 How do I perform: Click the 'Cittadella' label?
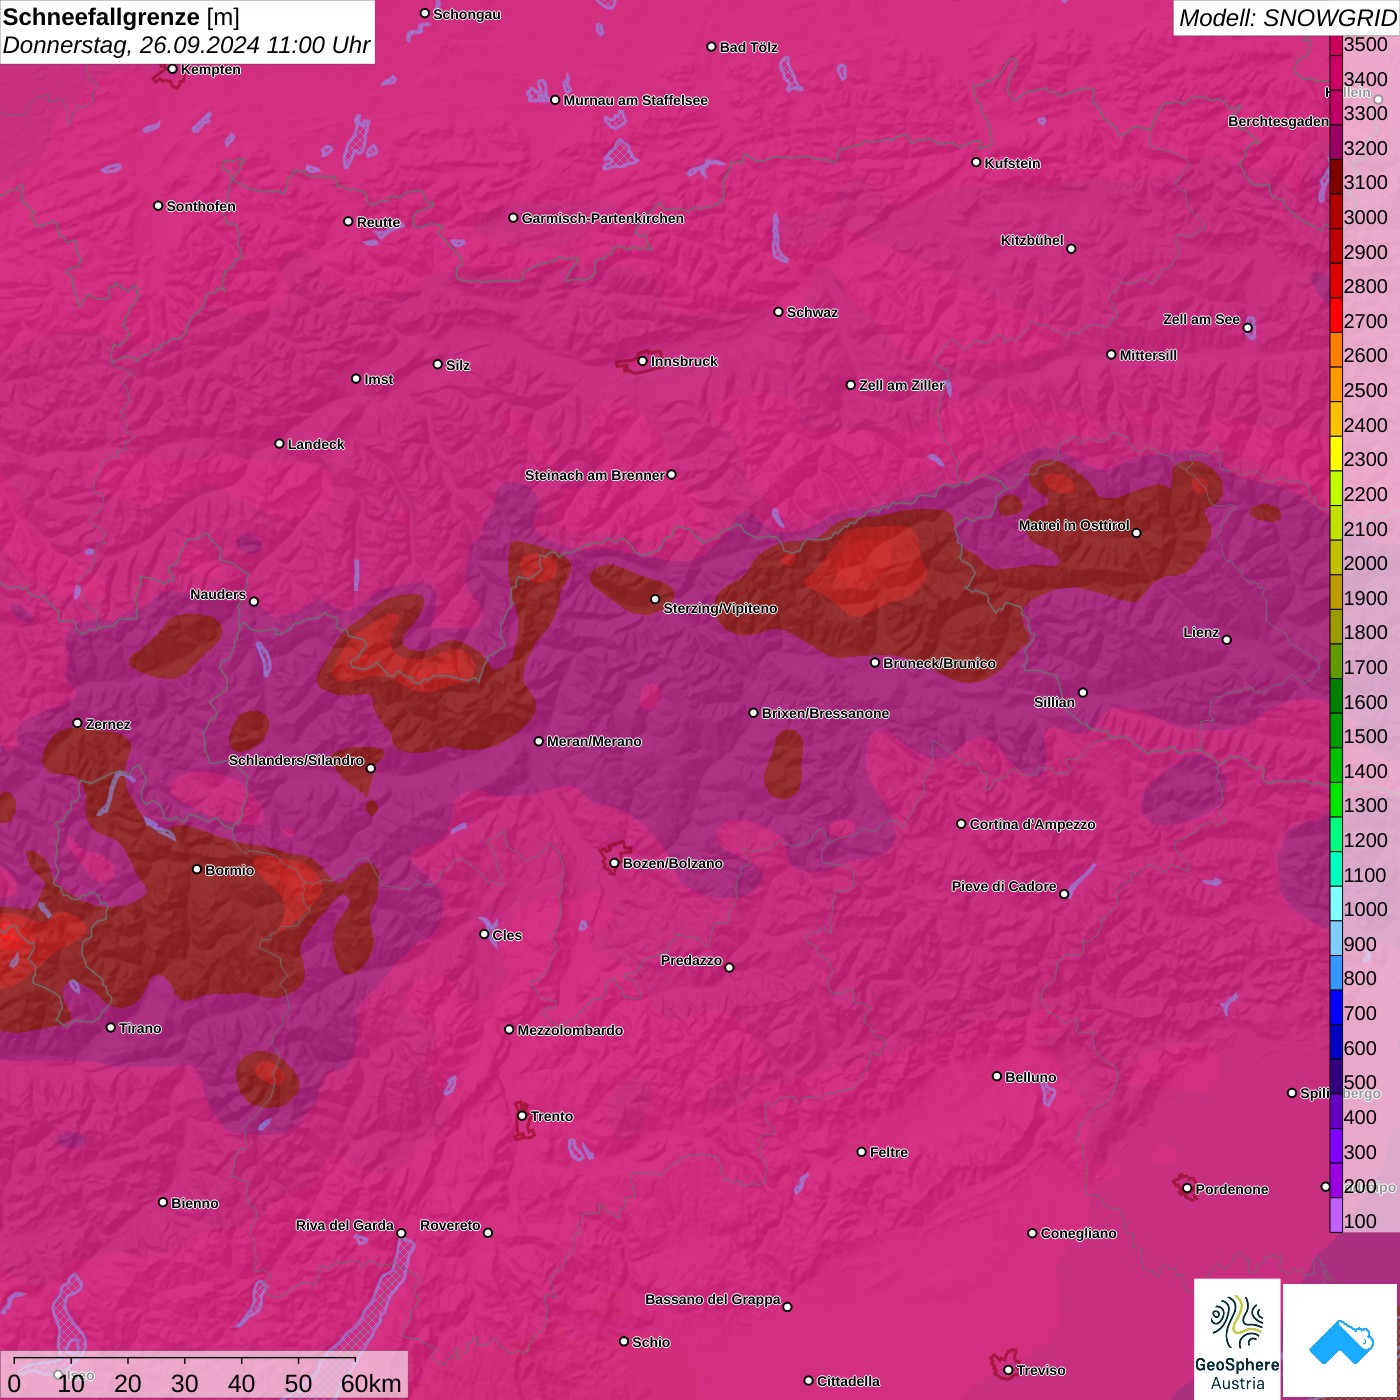(x=848, y=1381)
